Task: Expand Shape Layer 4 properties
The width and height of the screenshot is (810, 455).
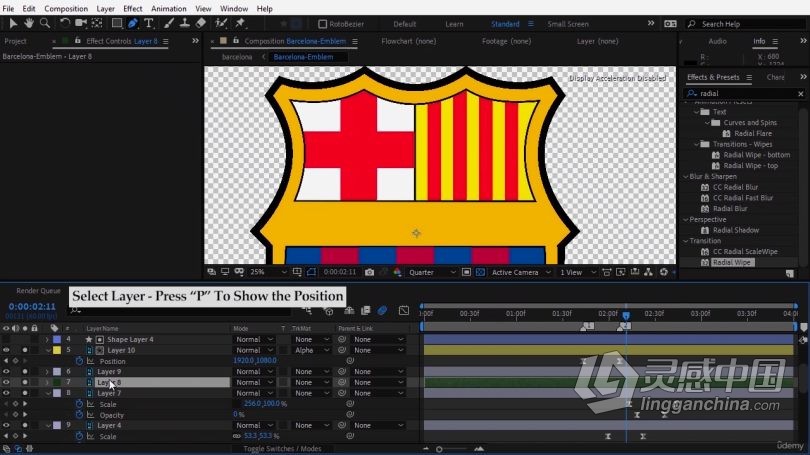Action: click(47, 340)
